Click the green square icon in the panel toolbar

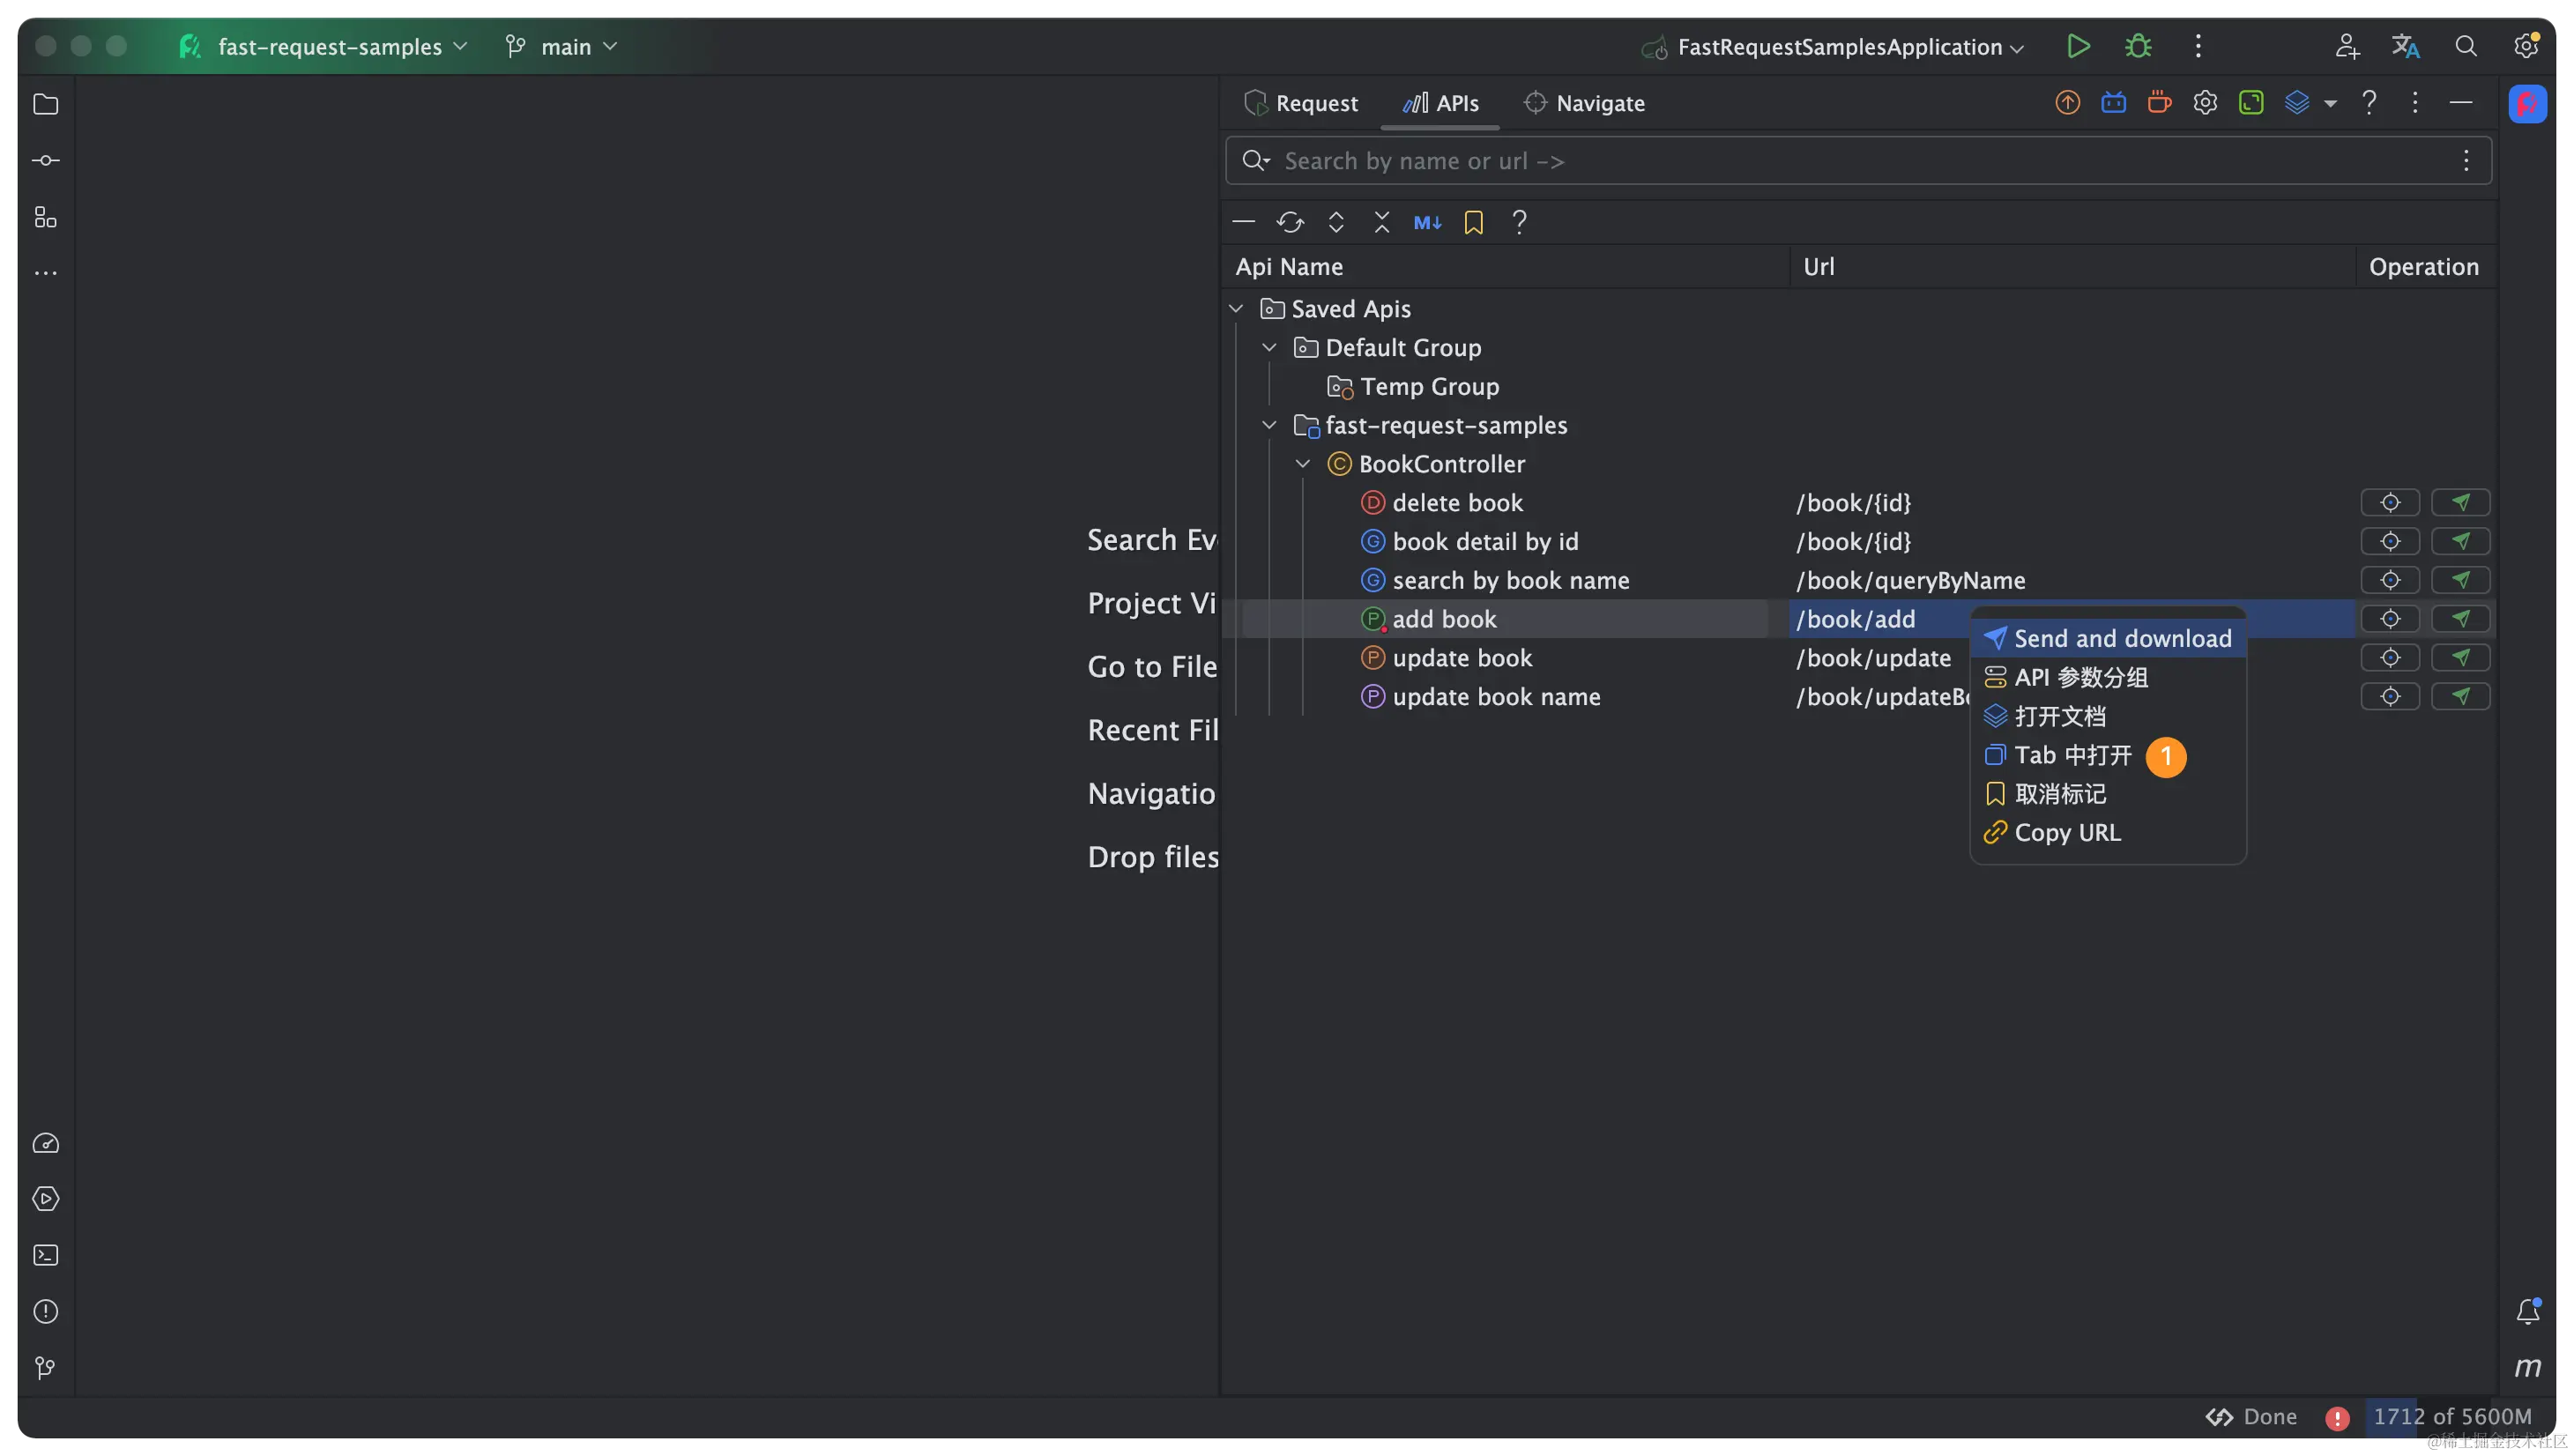pos(2251,103)
